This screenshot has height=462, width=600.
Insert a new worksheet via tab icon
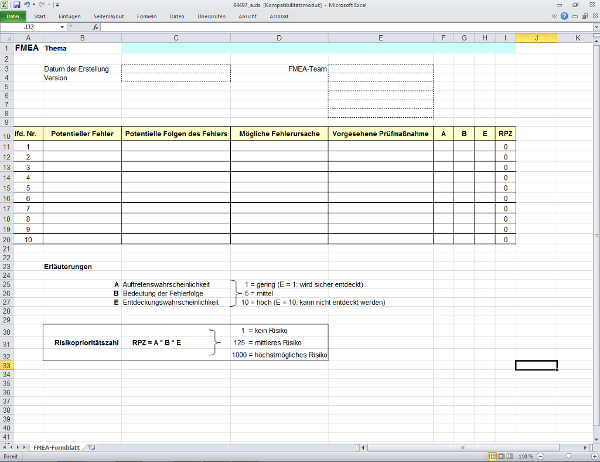[x=90, y=446]
